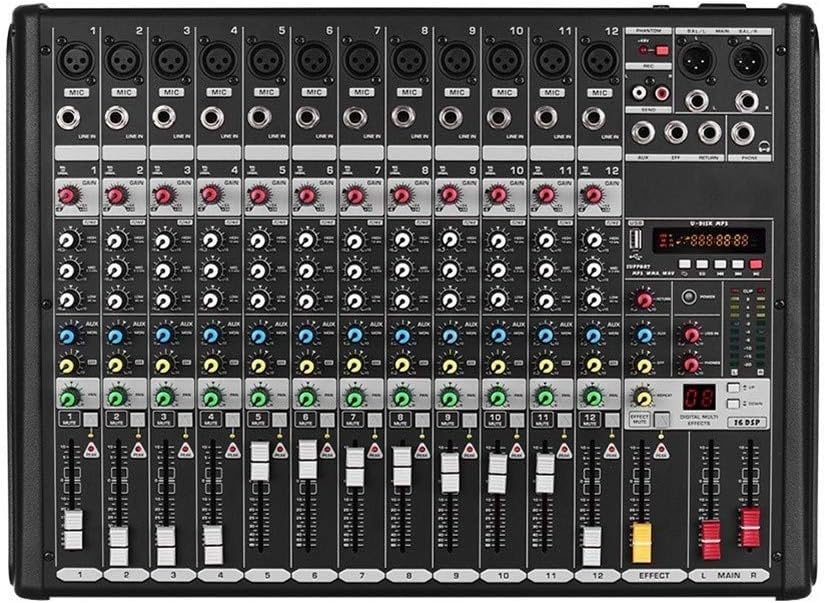
Task: Click channel 1 HIGH EQ knob
Action: point(66,240)
